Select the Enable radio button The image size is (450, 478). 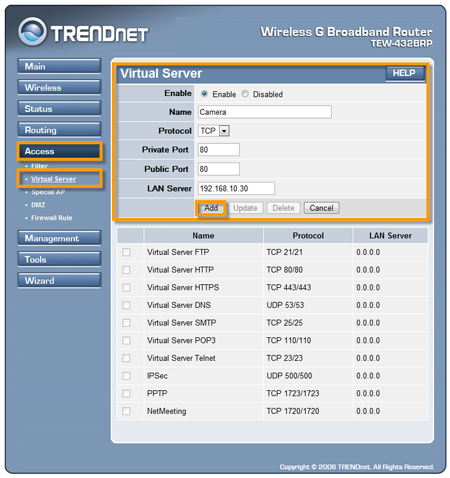204,94
